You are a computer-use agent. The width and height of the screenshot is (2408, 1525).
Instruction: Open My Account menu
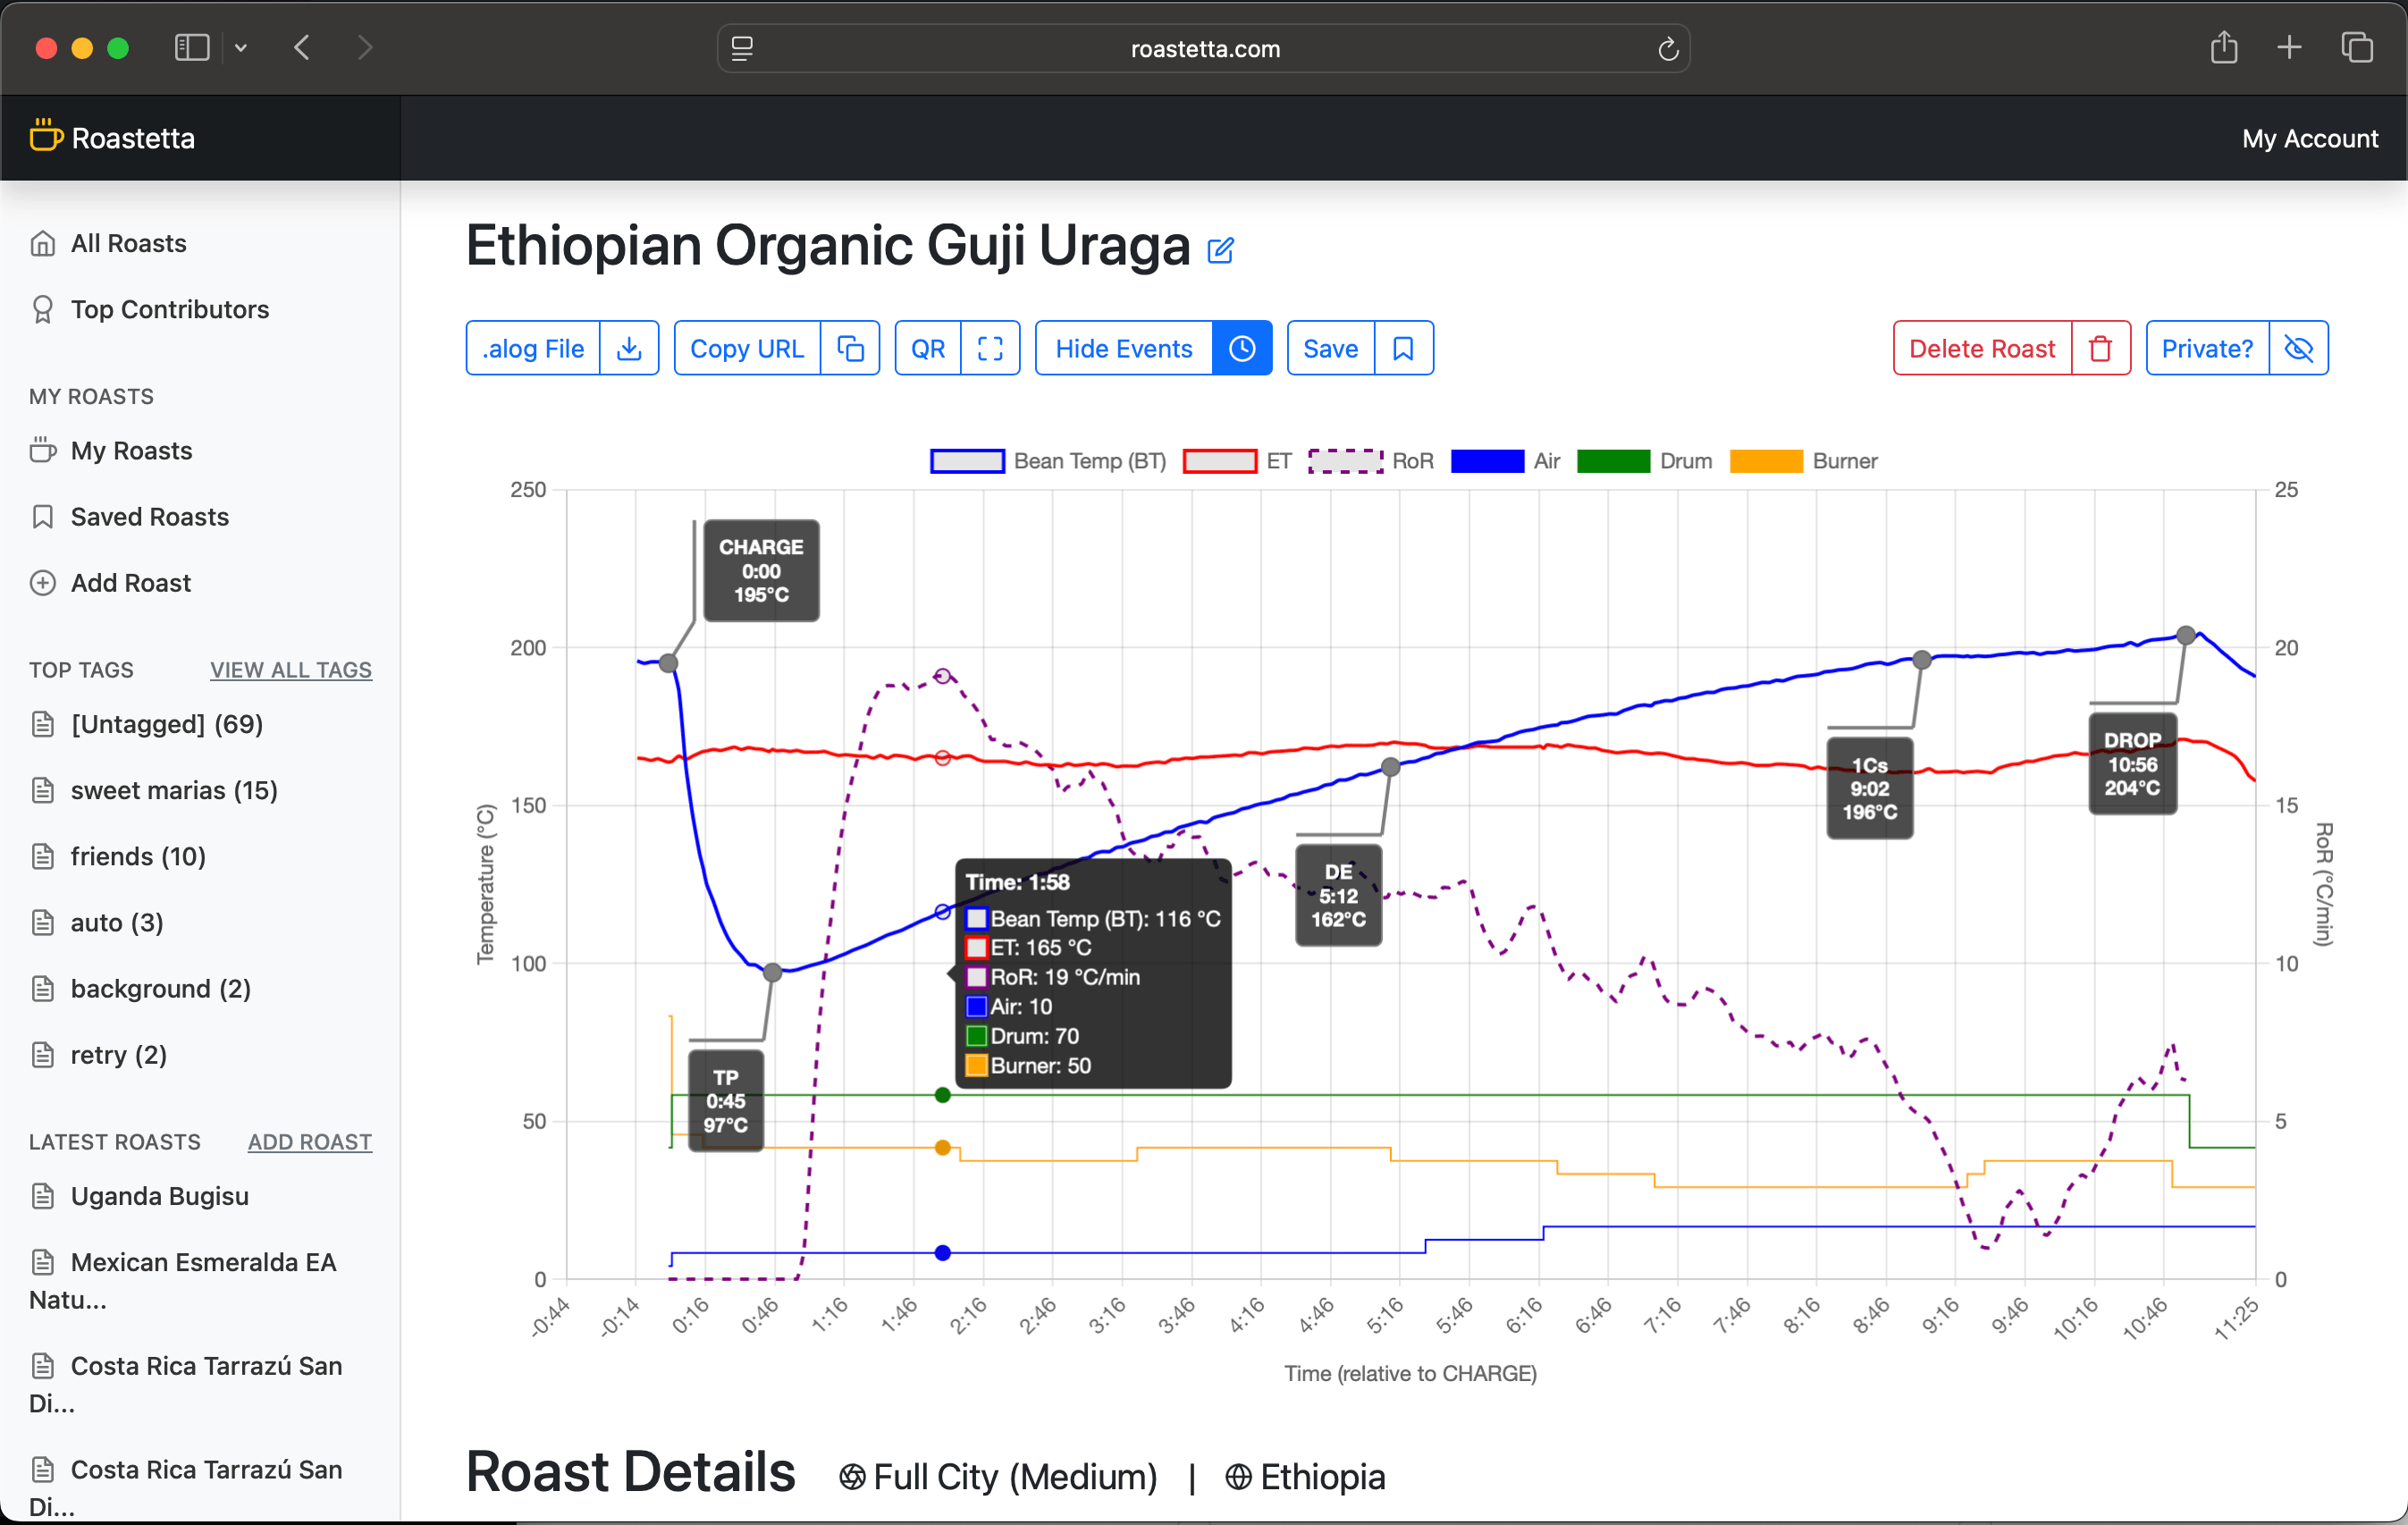[x=2309, y=138]
